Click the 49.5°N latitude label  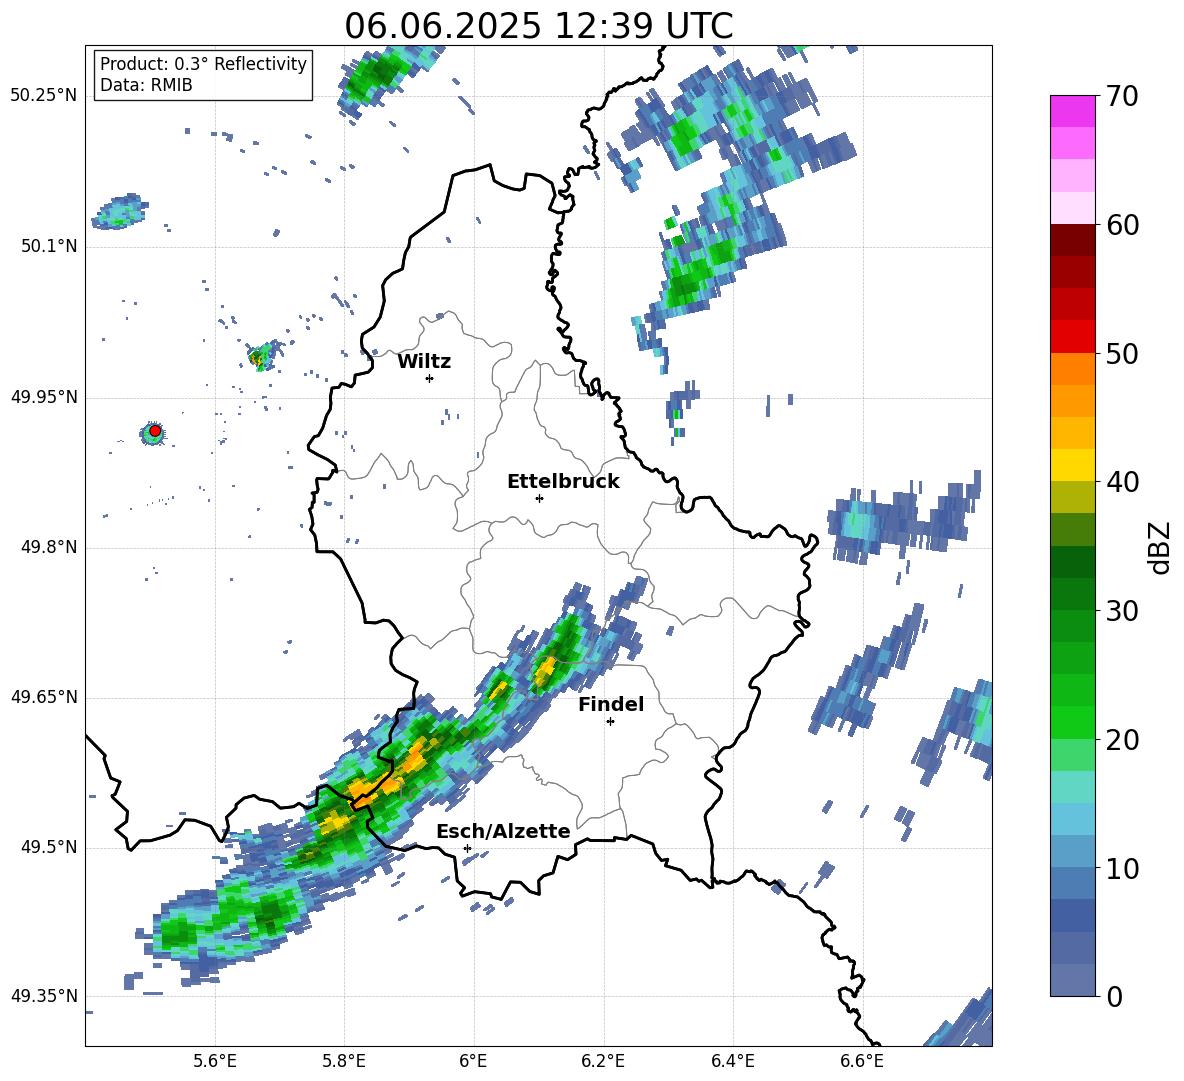(x=48, y=847)
